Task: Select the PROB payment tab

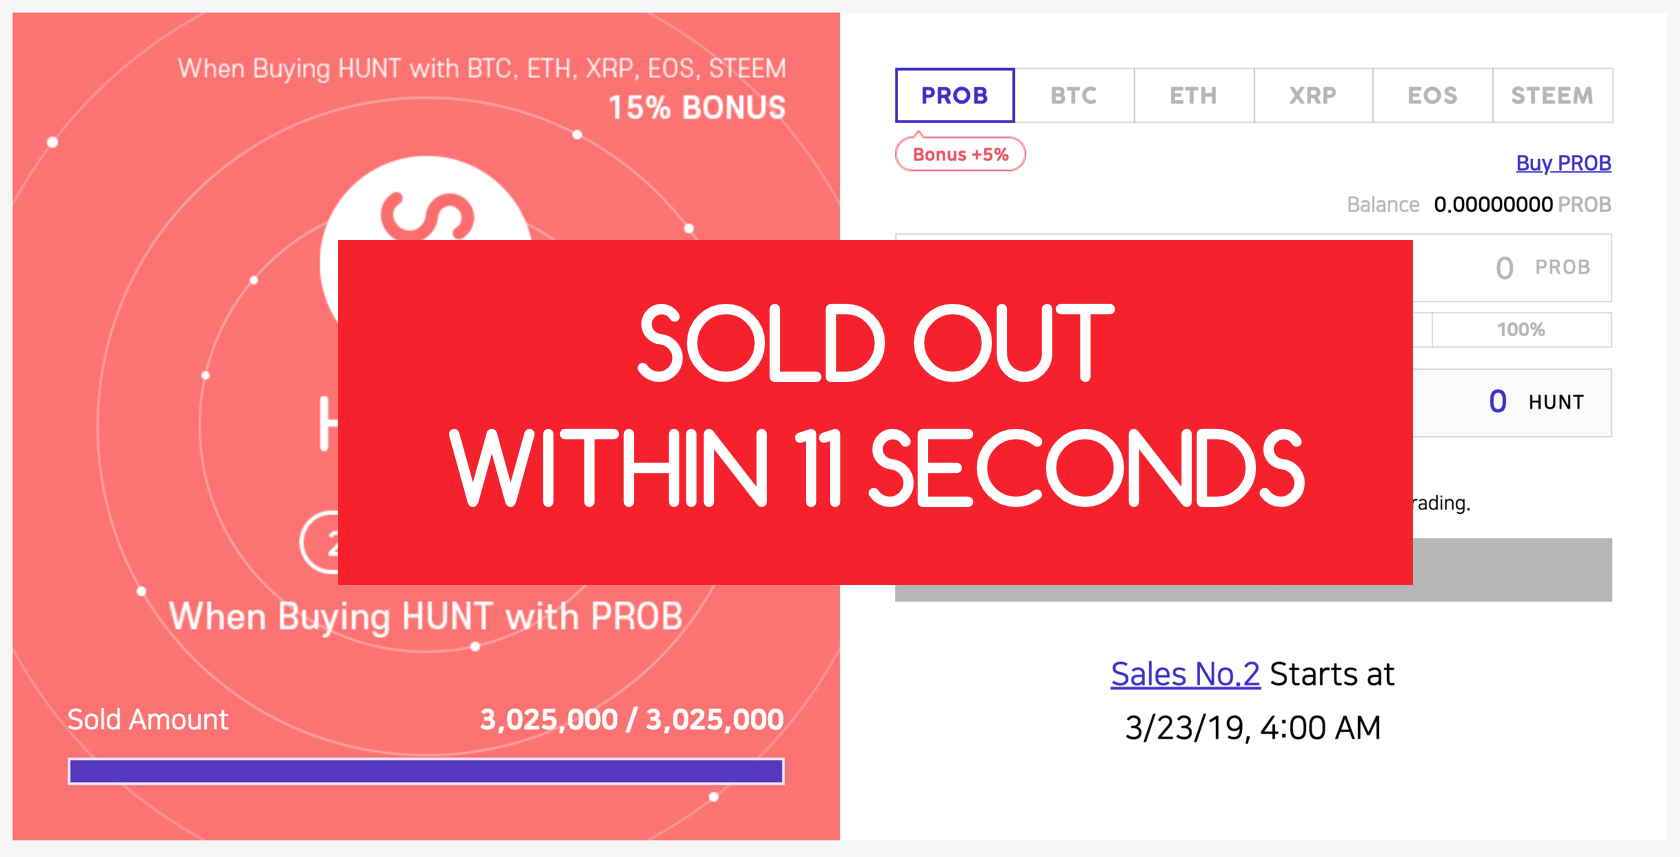Action: tap(954, 96)
